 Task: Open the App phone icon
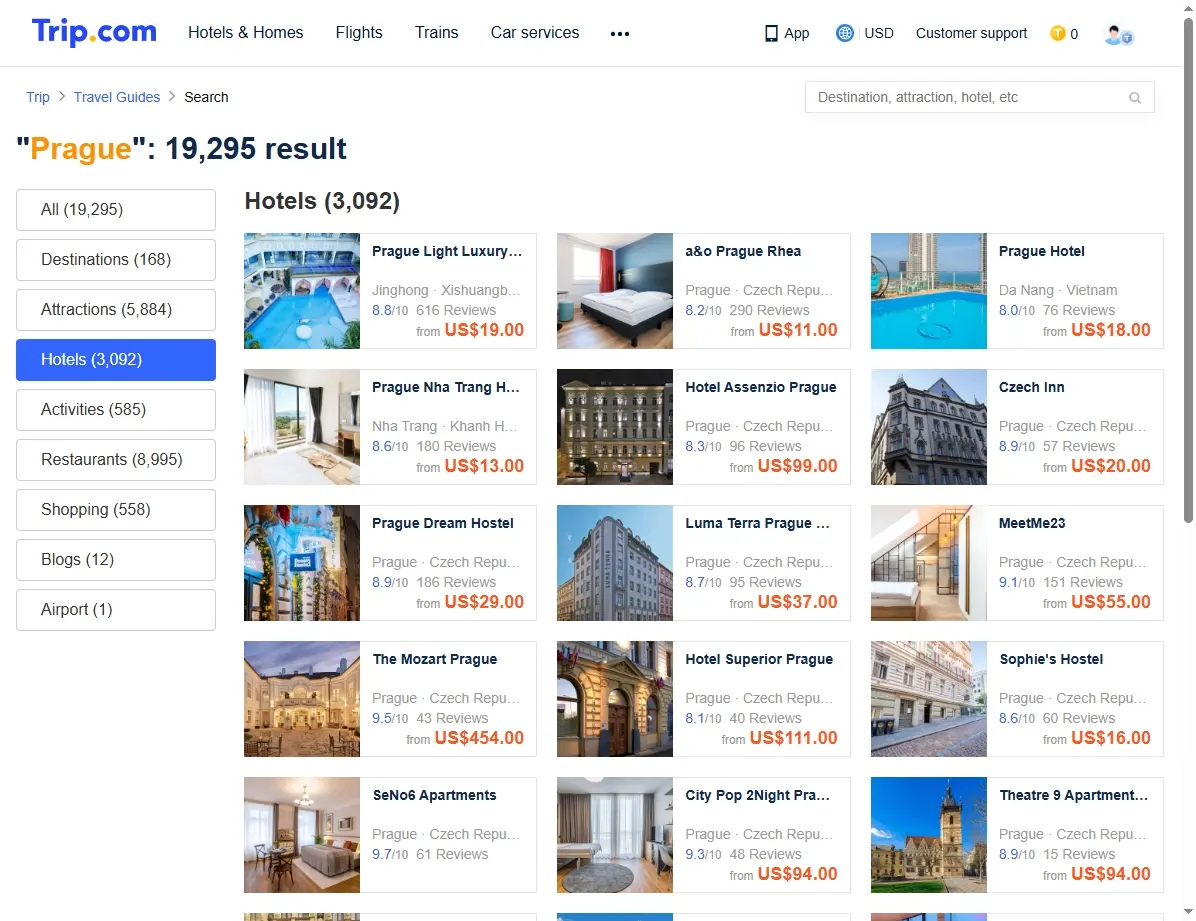click(x=771, y=34)
